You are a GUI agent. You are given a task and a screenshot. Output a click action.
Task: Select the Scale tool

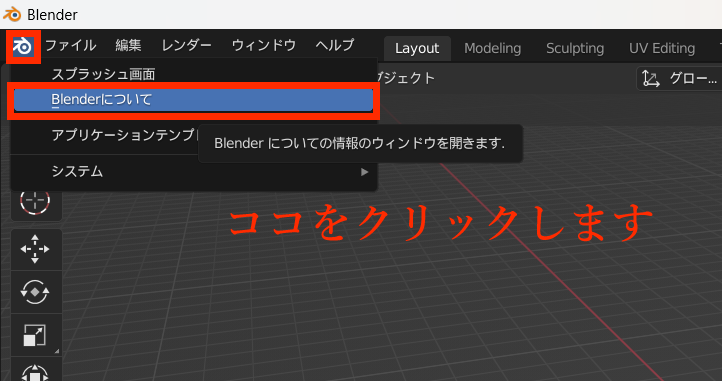[x=35, y=335]
